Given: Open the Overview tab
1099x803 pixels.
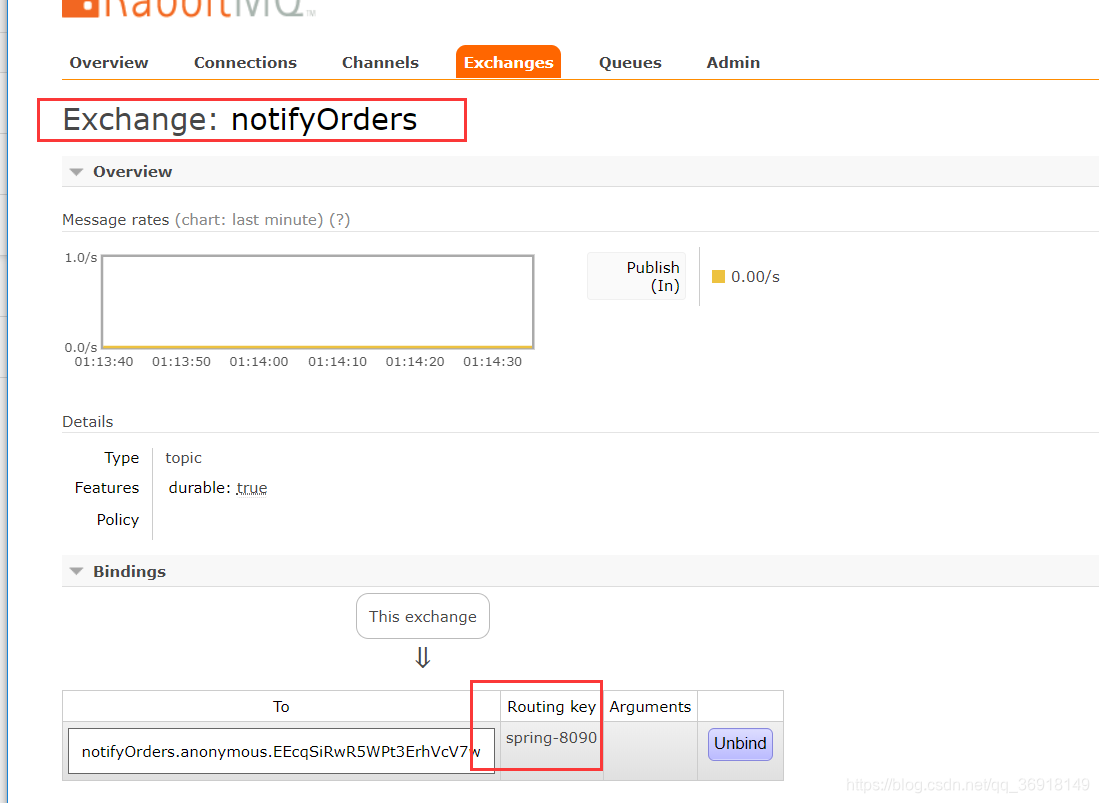Looking at the screenshot, I should tap(109, 62).
